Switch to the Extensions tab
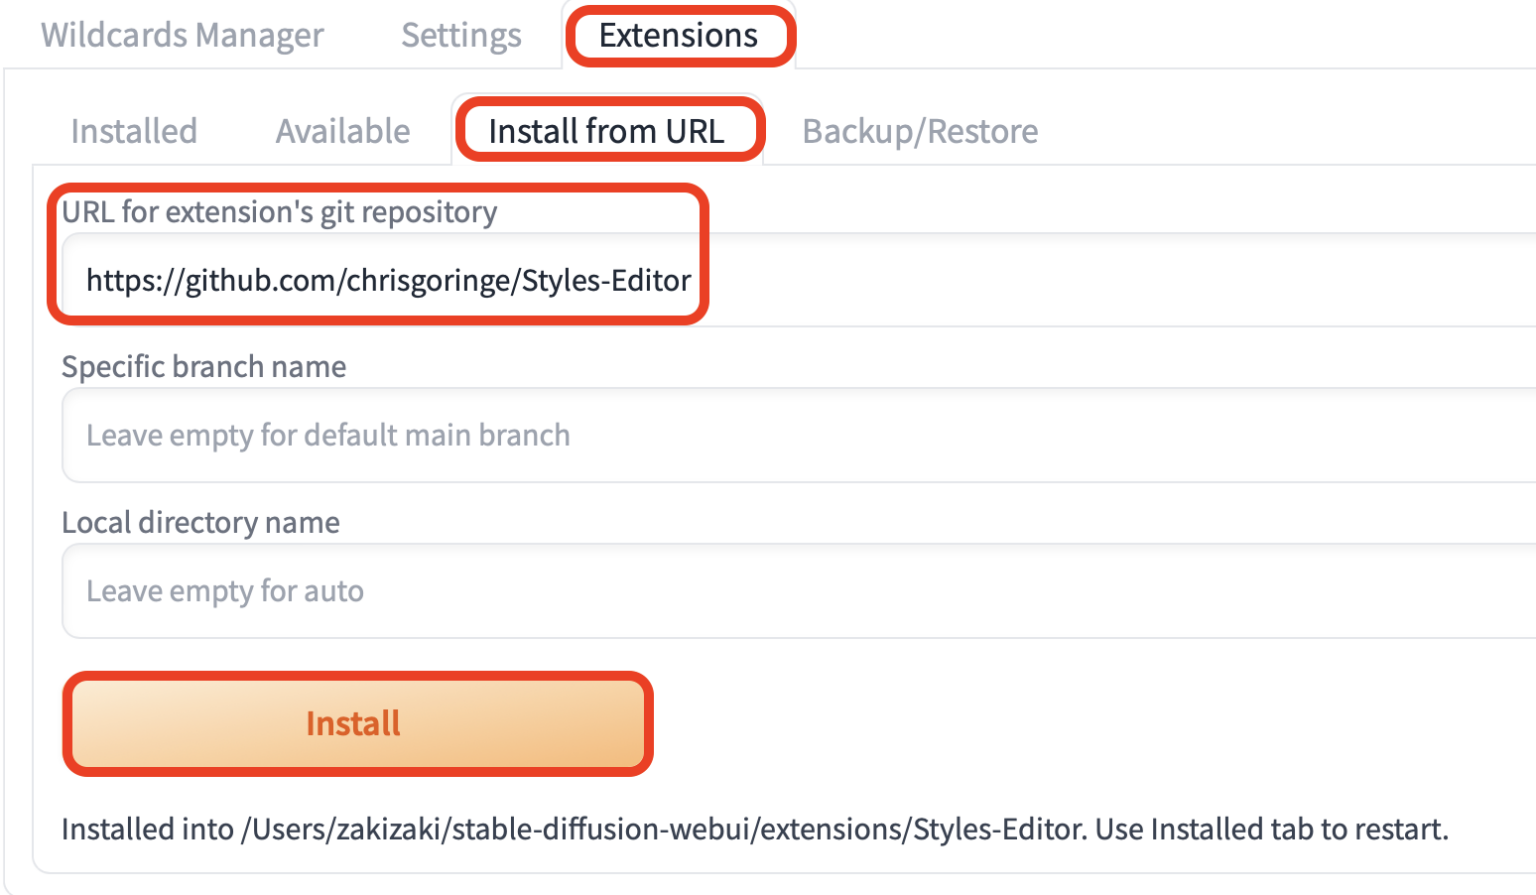 (x=678, y=35)
